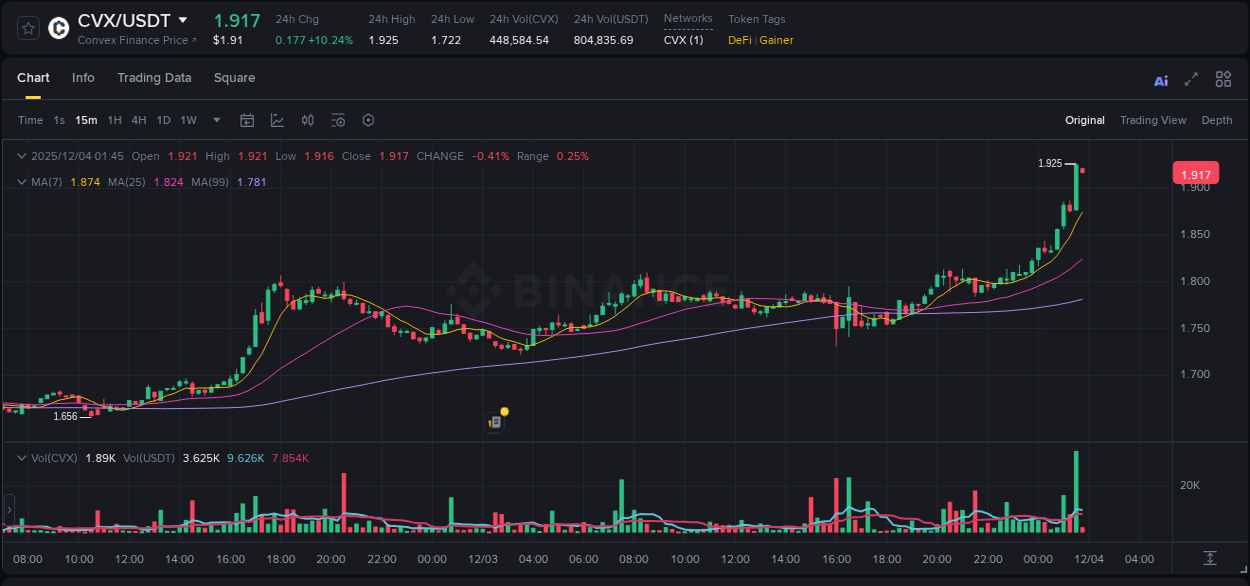Collapse the Vol(CVX) volume panel chevron
The width and height of the screenshot is (1250, 586).
coord(21,456)
